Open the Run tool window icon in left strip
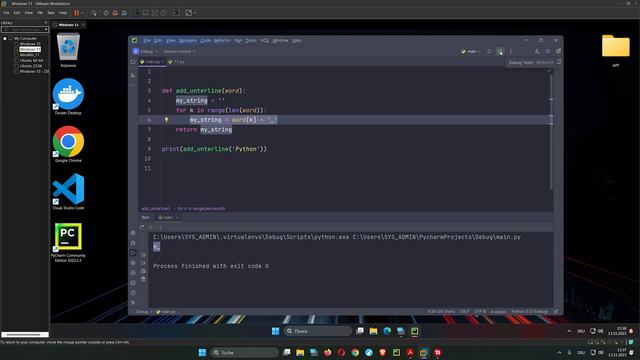 pyautogui.click(x=133, y=253)
